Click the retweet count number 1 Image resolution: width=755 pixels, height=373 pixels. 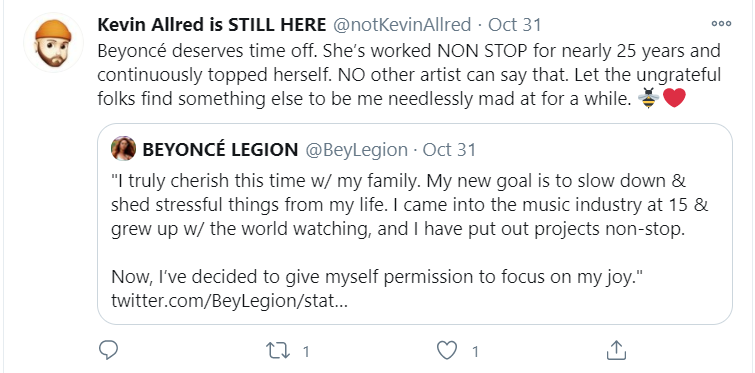305,351
